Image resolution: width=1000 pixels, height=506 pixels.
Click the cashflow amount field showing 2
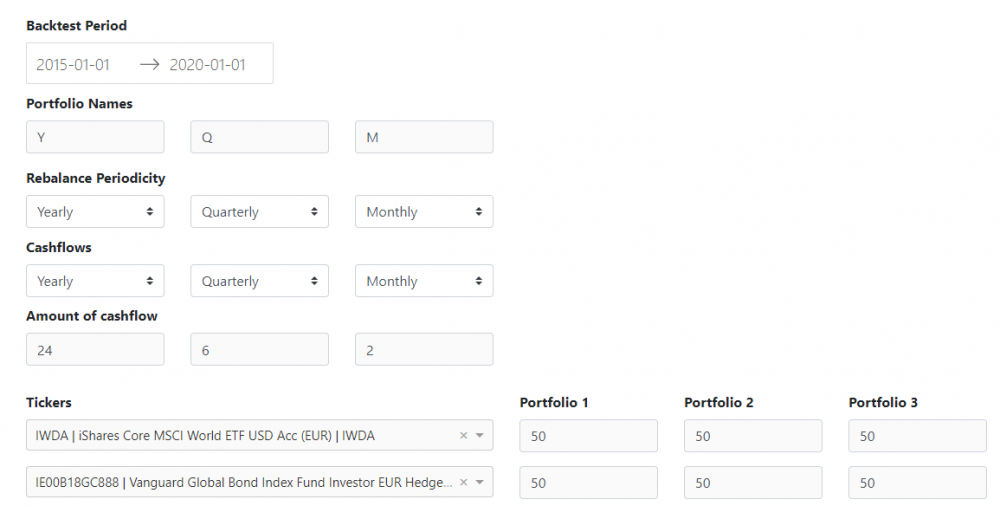[x=424, y=350]
